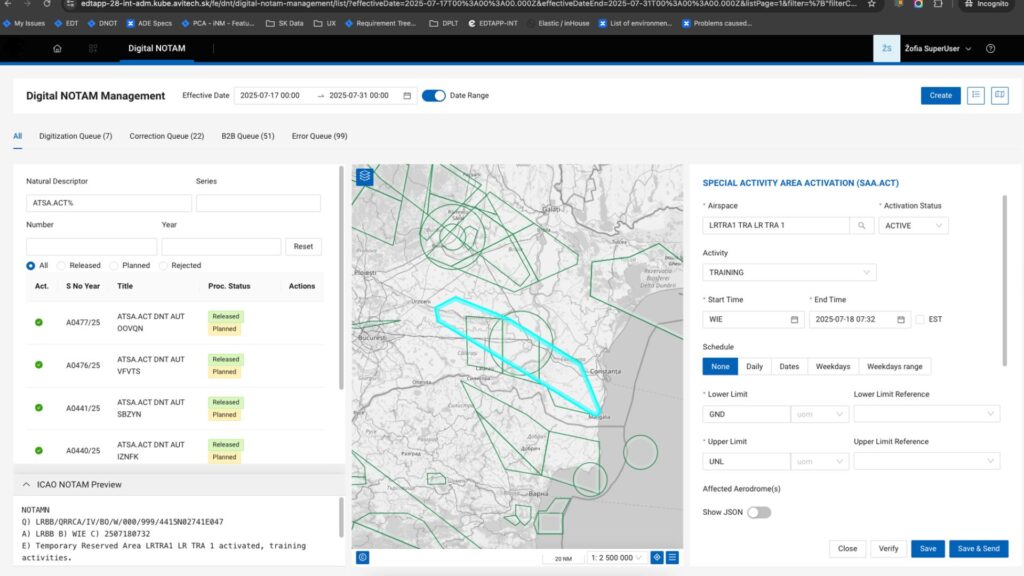Click the map center target icon
The image size is (1024, 576).
(657, 557)
